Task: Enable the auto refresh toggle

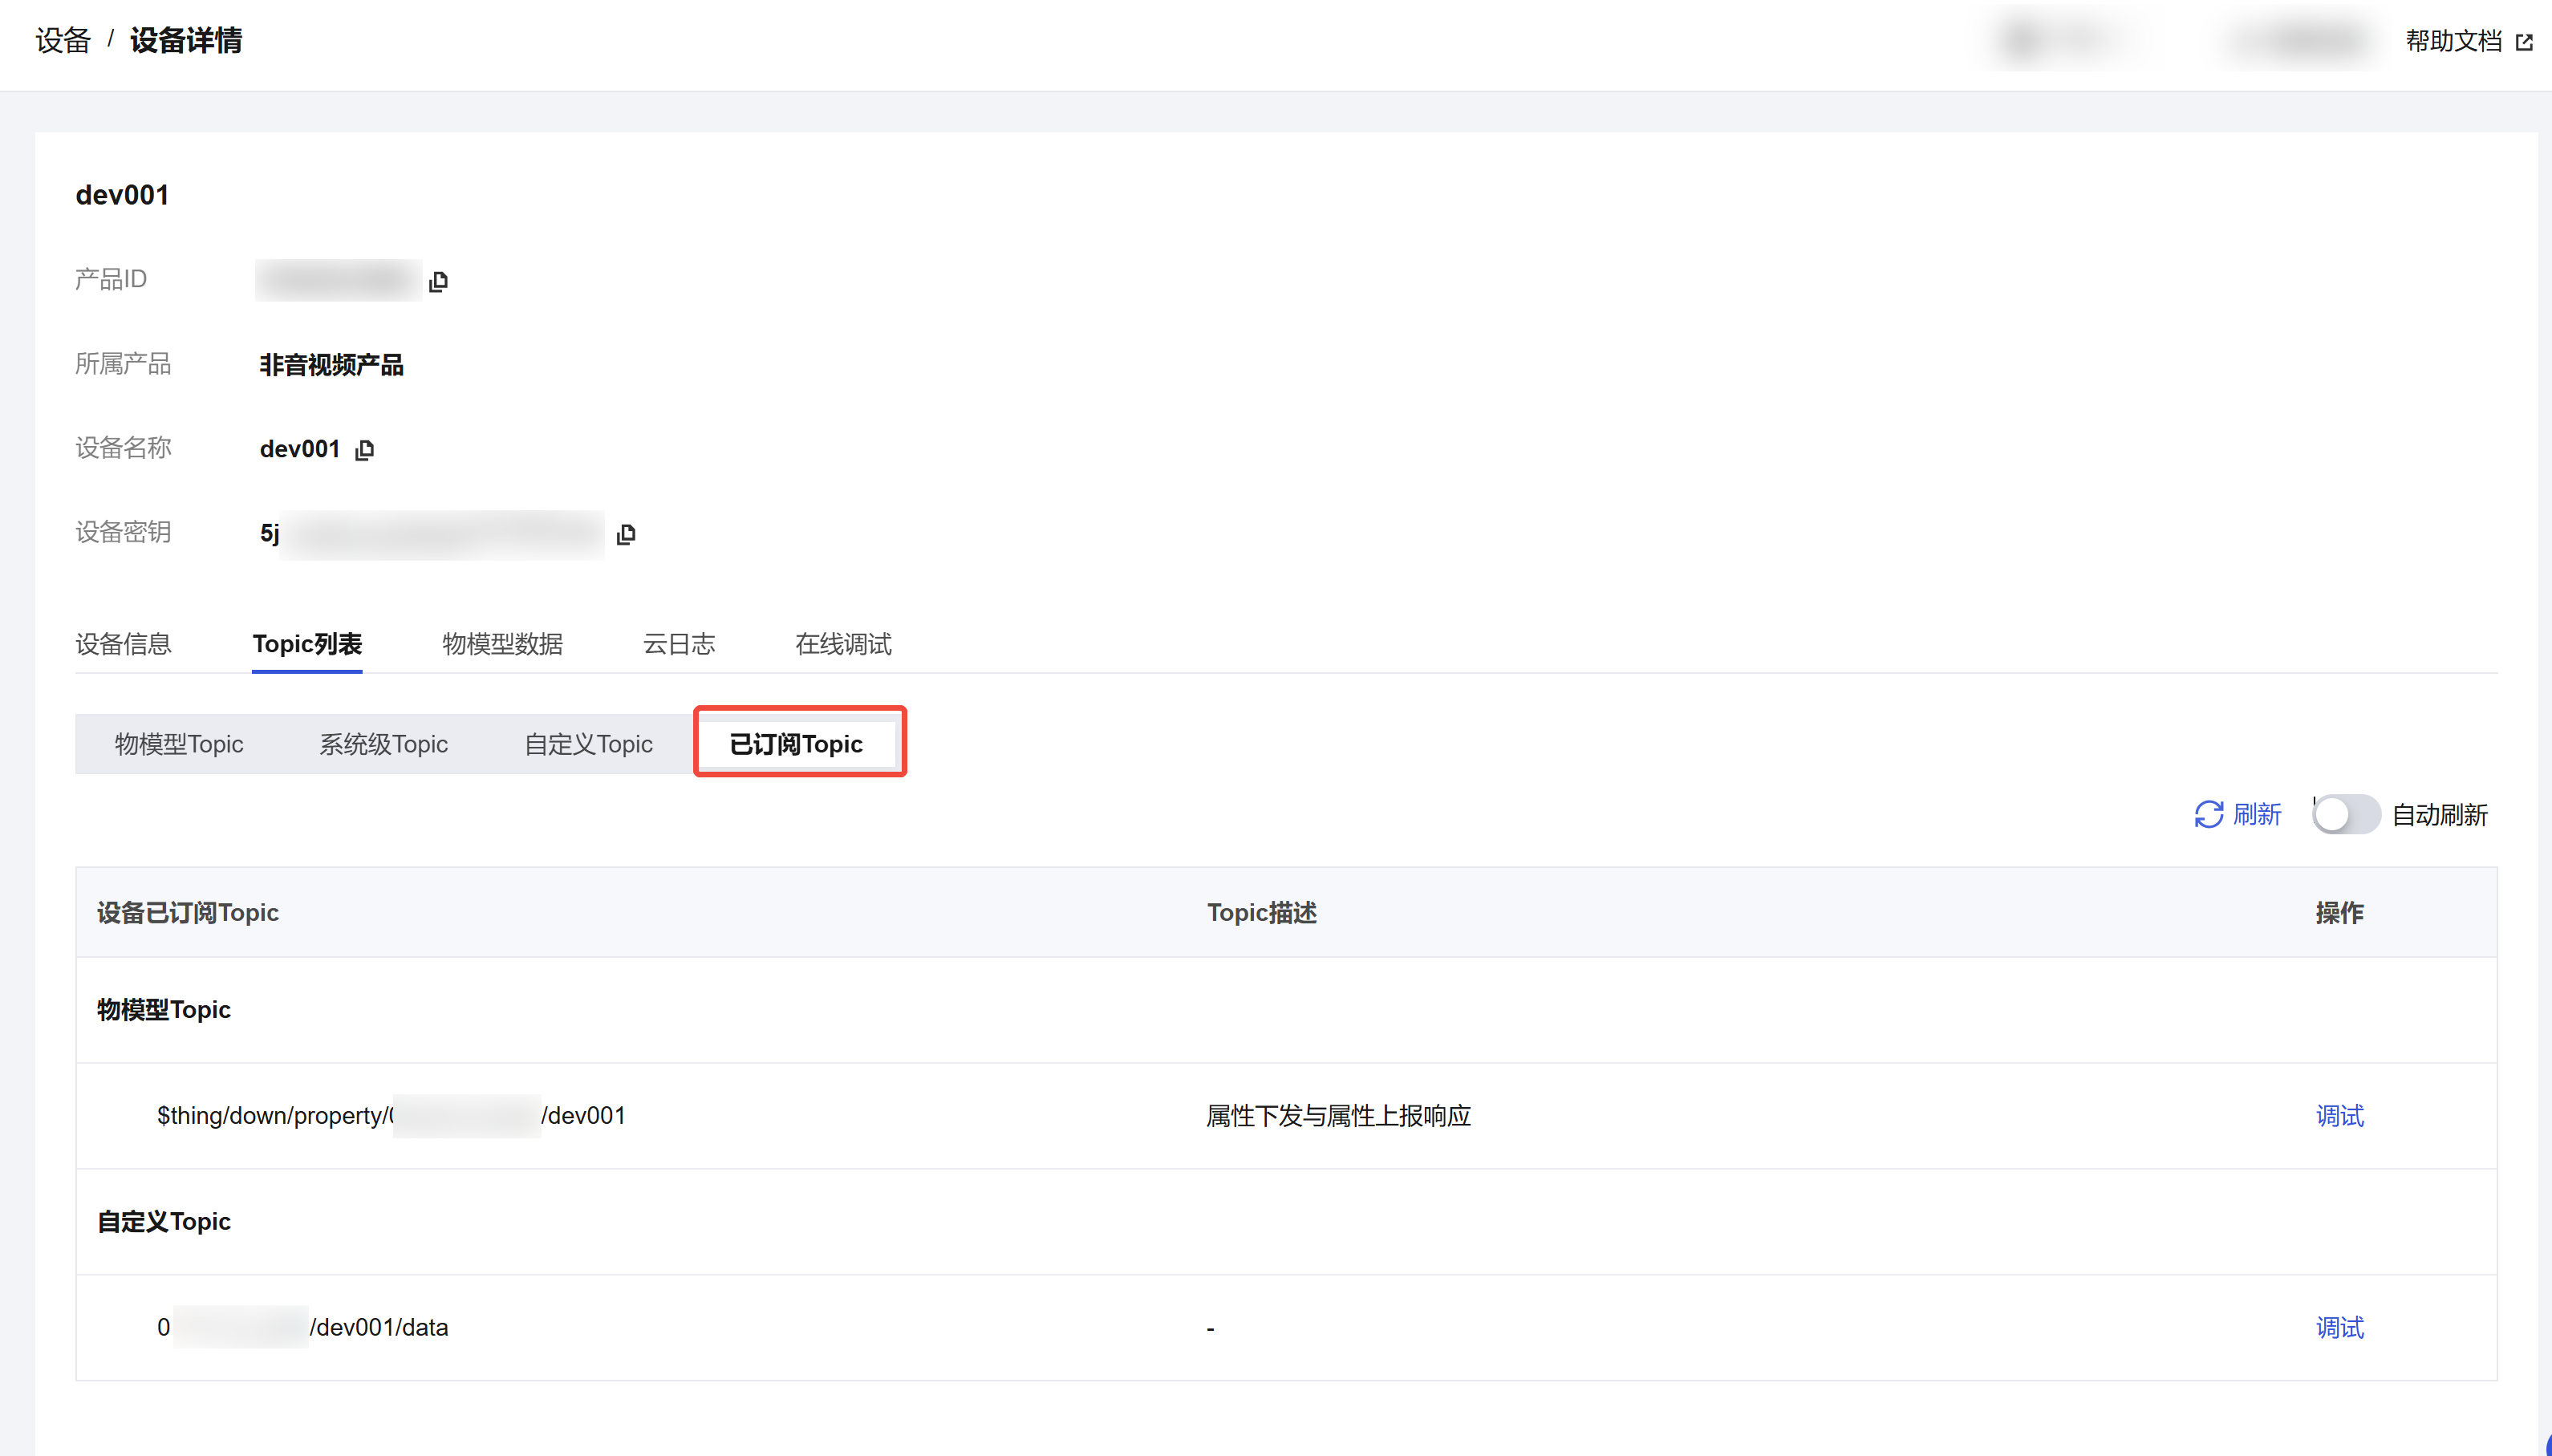Action: (2345, 814)
